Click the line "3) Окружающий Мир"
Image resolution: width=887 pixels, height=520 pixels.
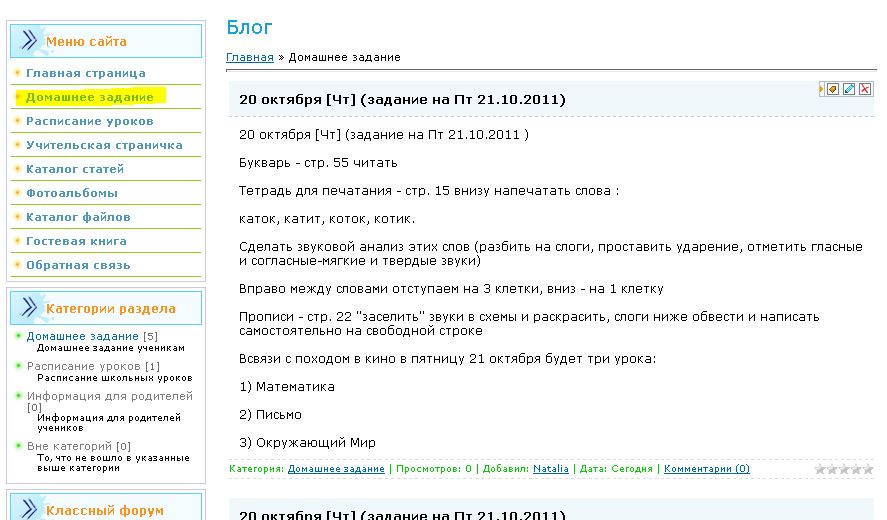(x=307, y=442)
